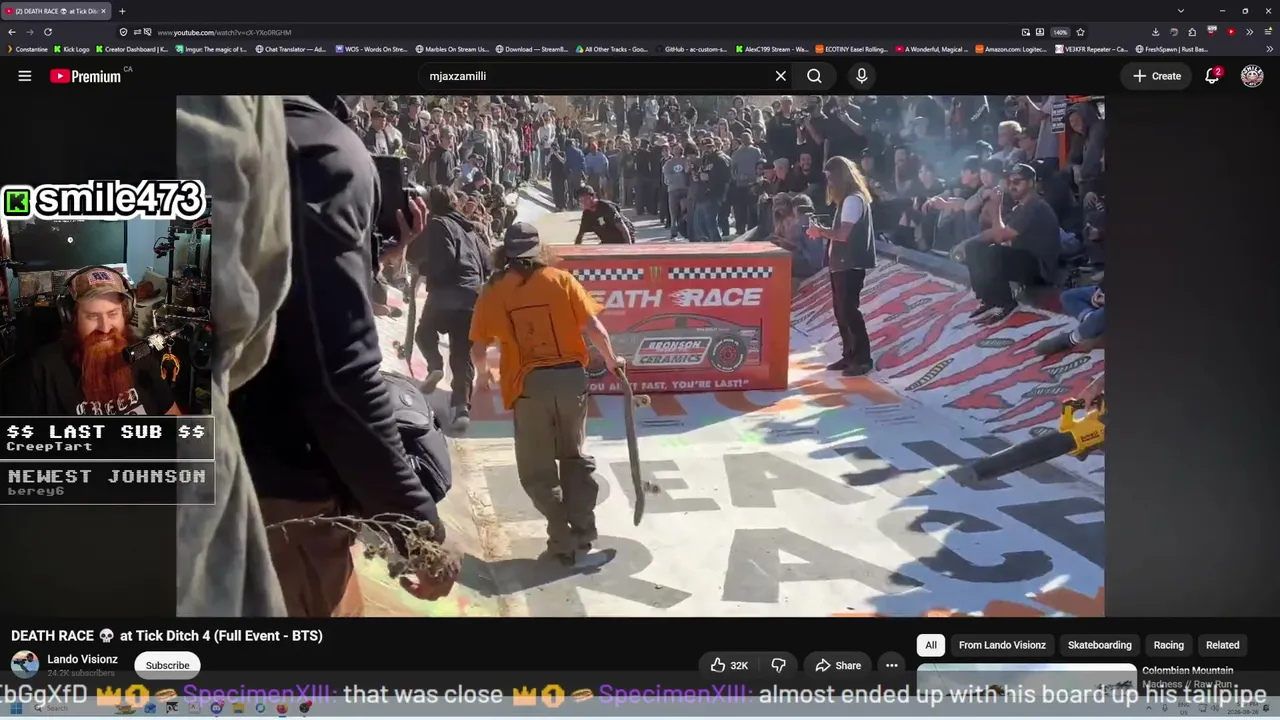Viewport: 1280px width, 720px height.
Task: Open the Constantine bookmark
Action: click(27, 49)
